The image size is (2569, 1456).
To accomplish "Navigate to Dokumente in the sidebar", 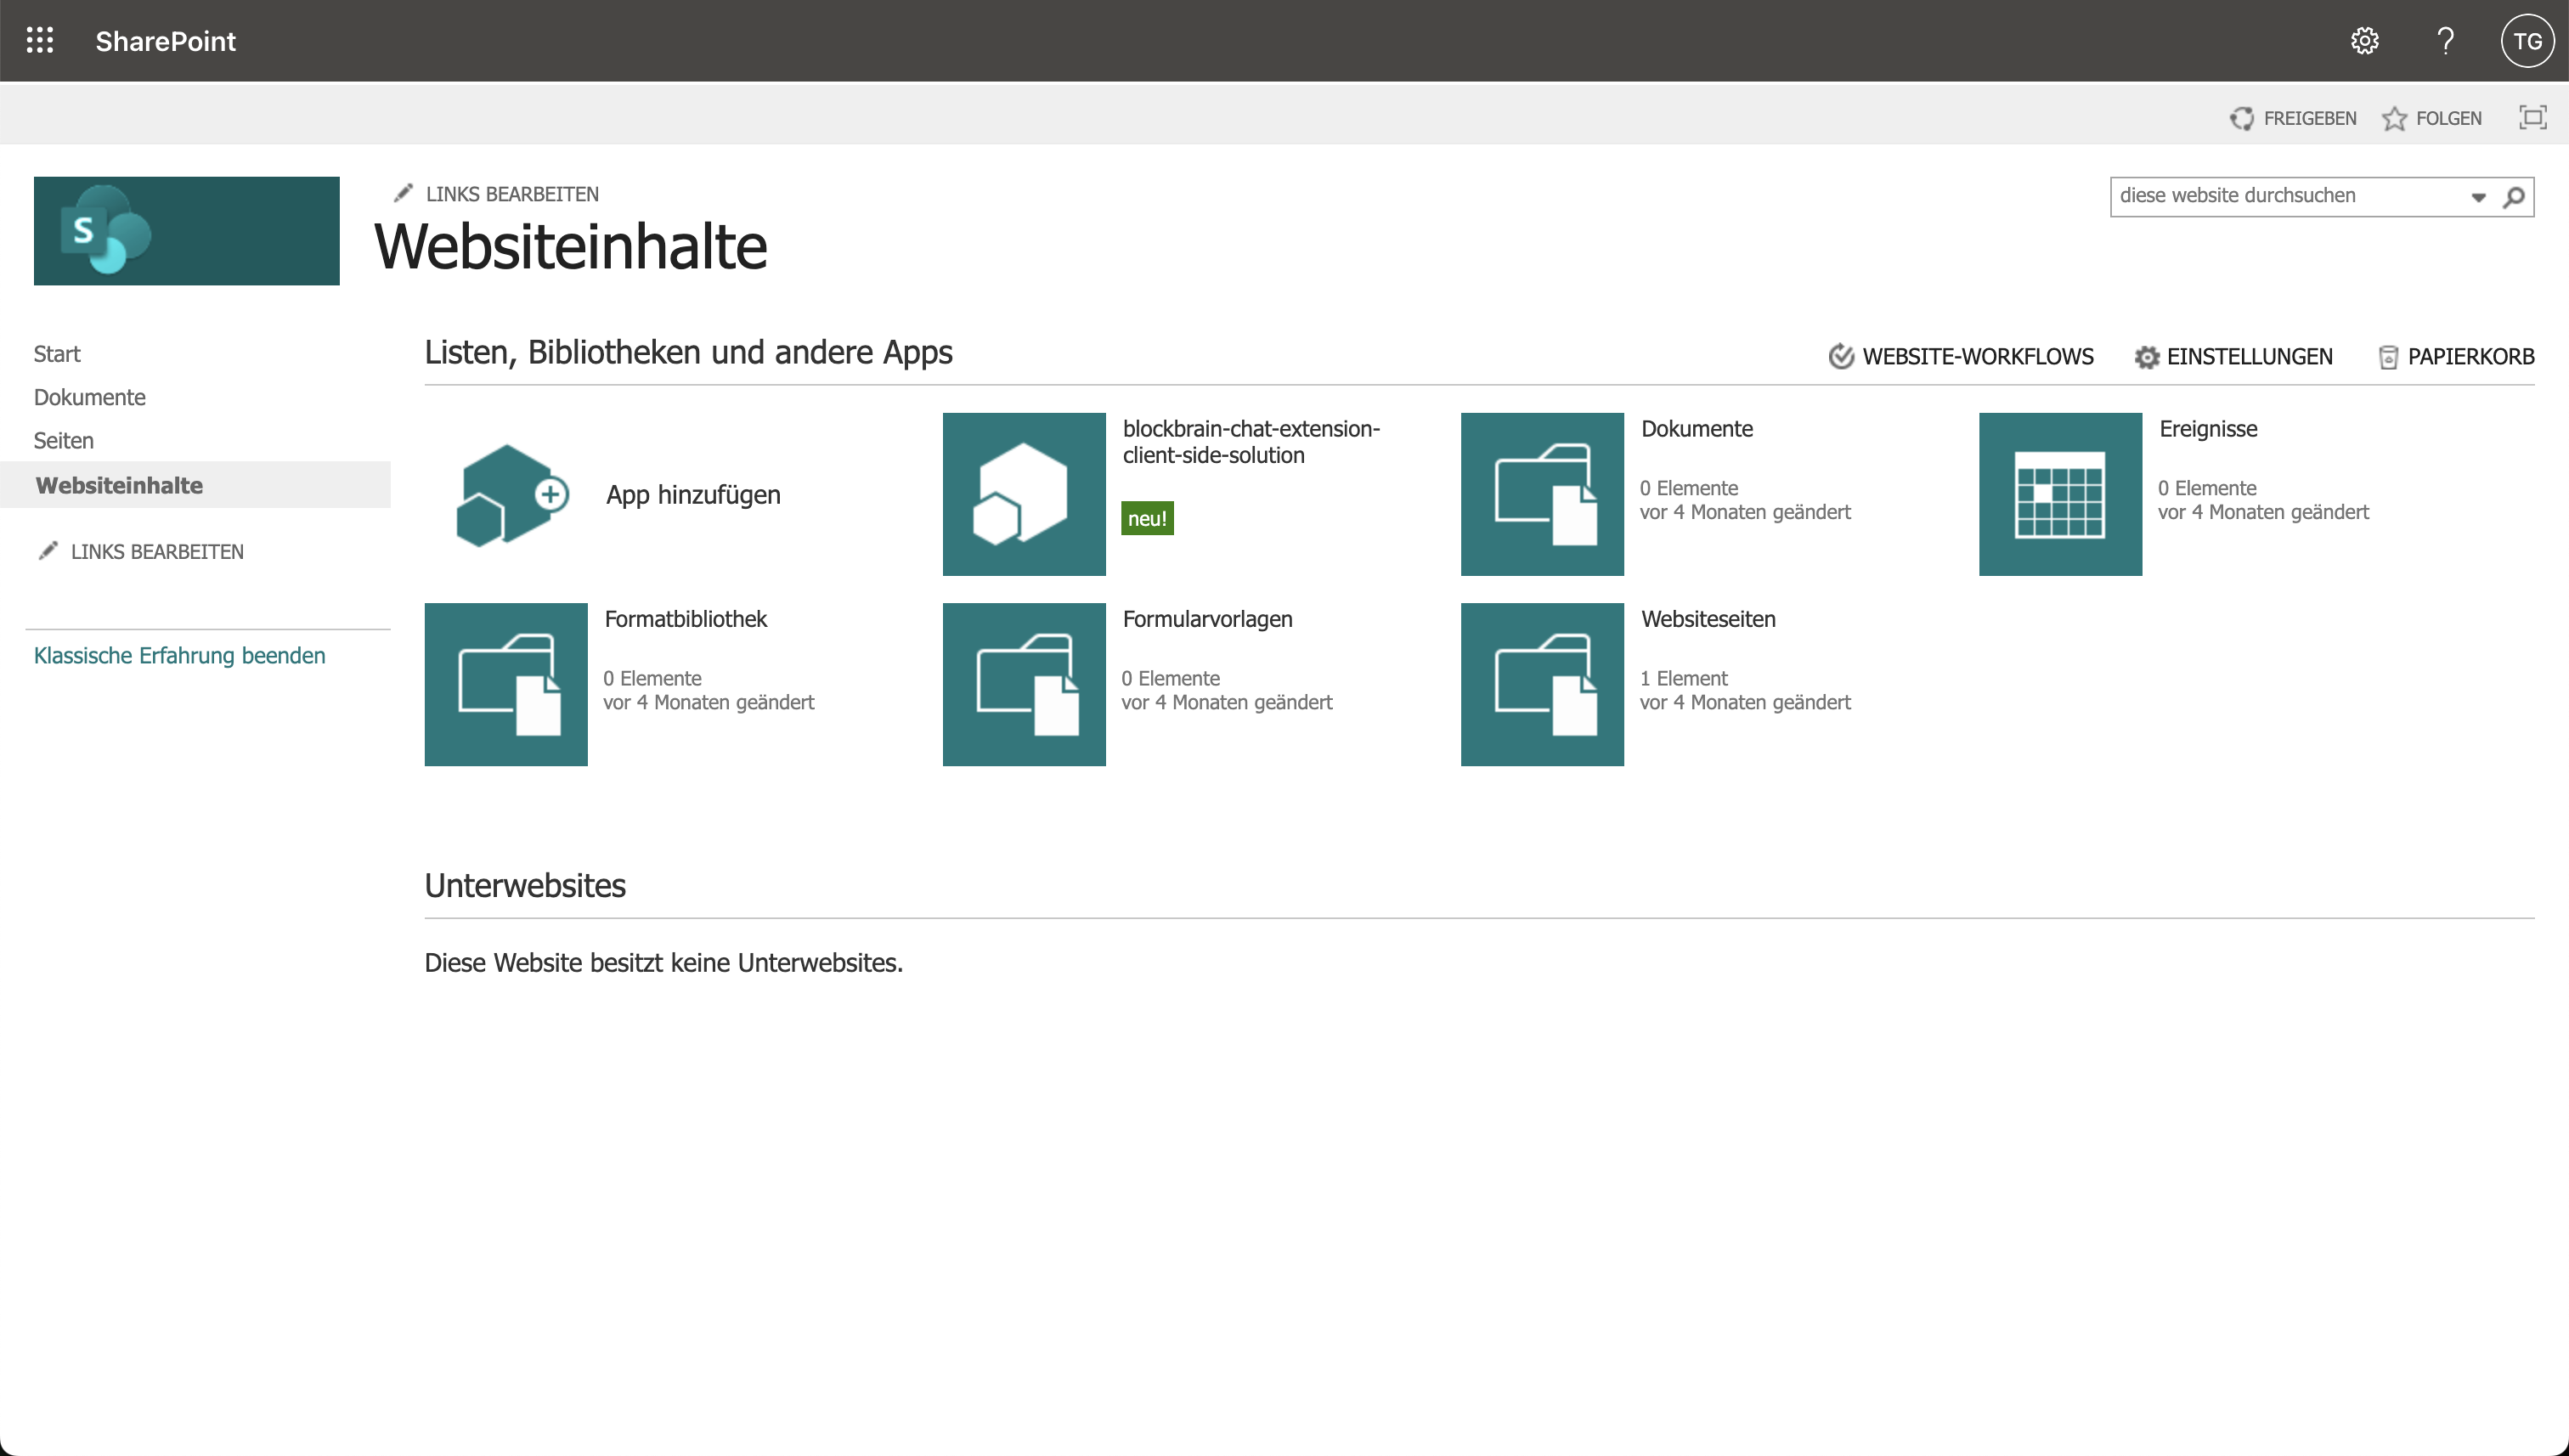I will [x=90, y=397].
